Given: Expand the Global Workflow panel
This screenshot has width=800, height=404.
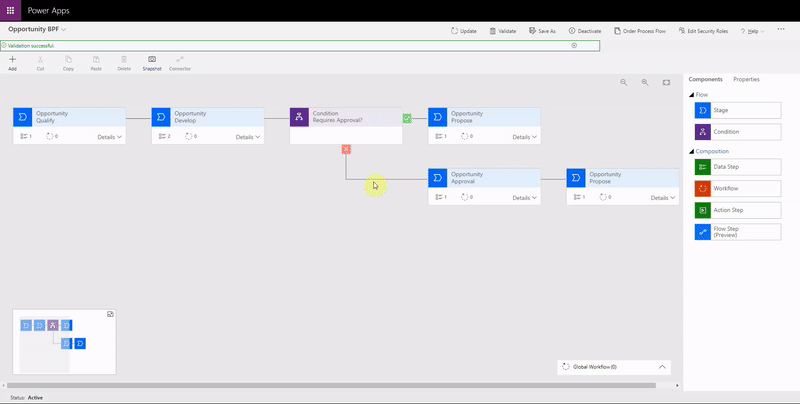Looking at the screenshot, I should [x=661, y=367].
